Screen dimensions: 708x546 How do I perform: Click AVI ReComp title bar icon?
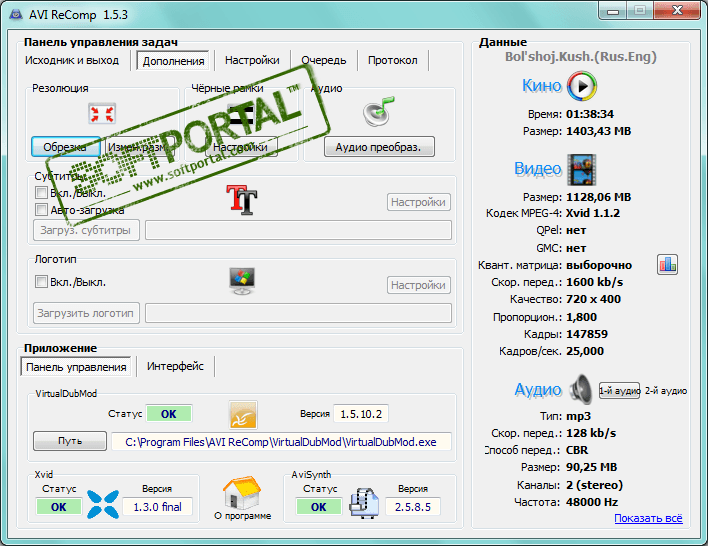pyautogui.click(x=16, y=14)
